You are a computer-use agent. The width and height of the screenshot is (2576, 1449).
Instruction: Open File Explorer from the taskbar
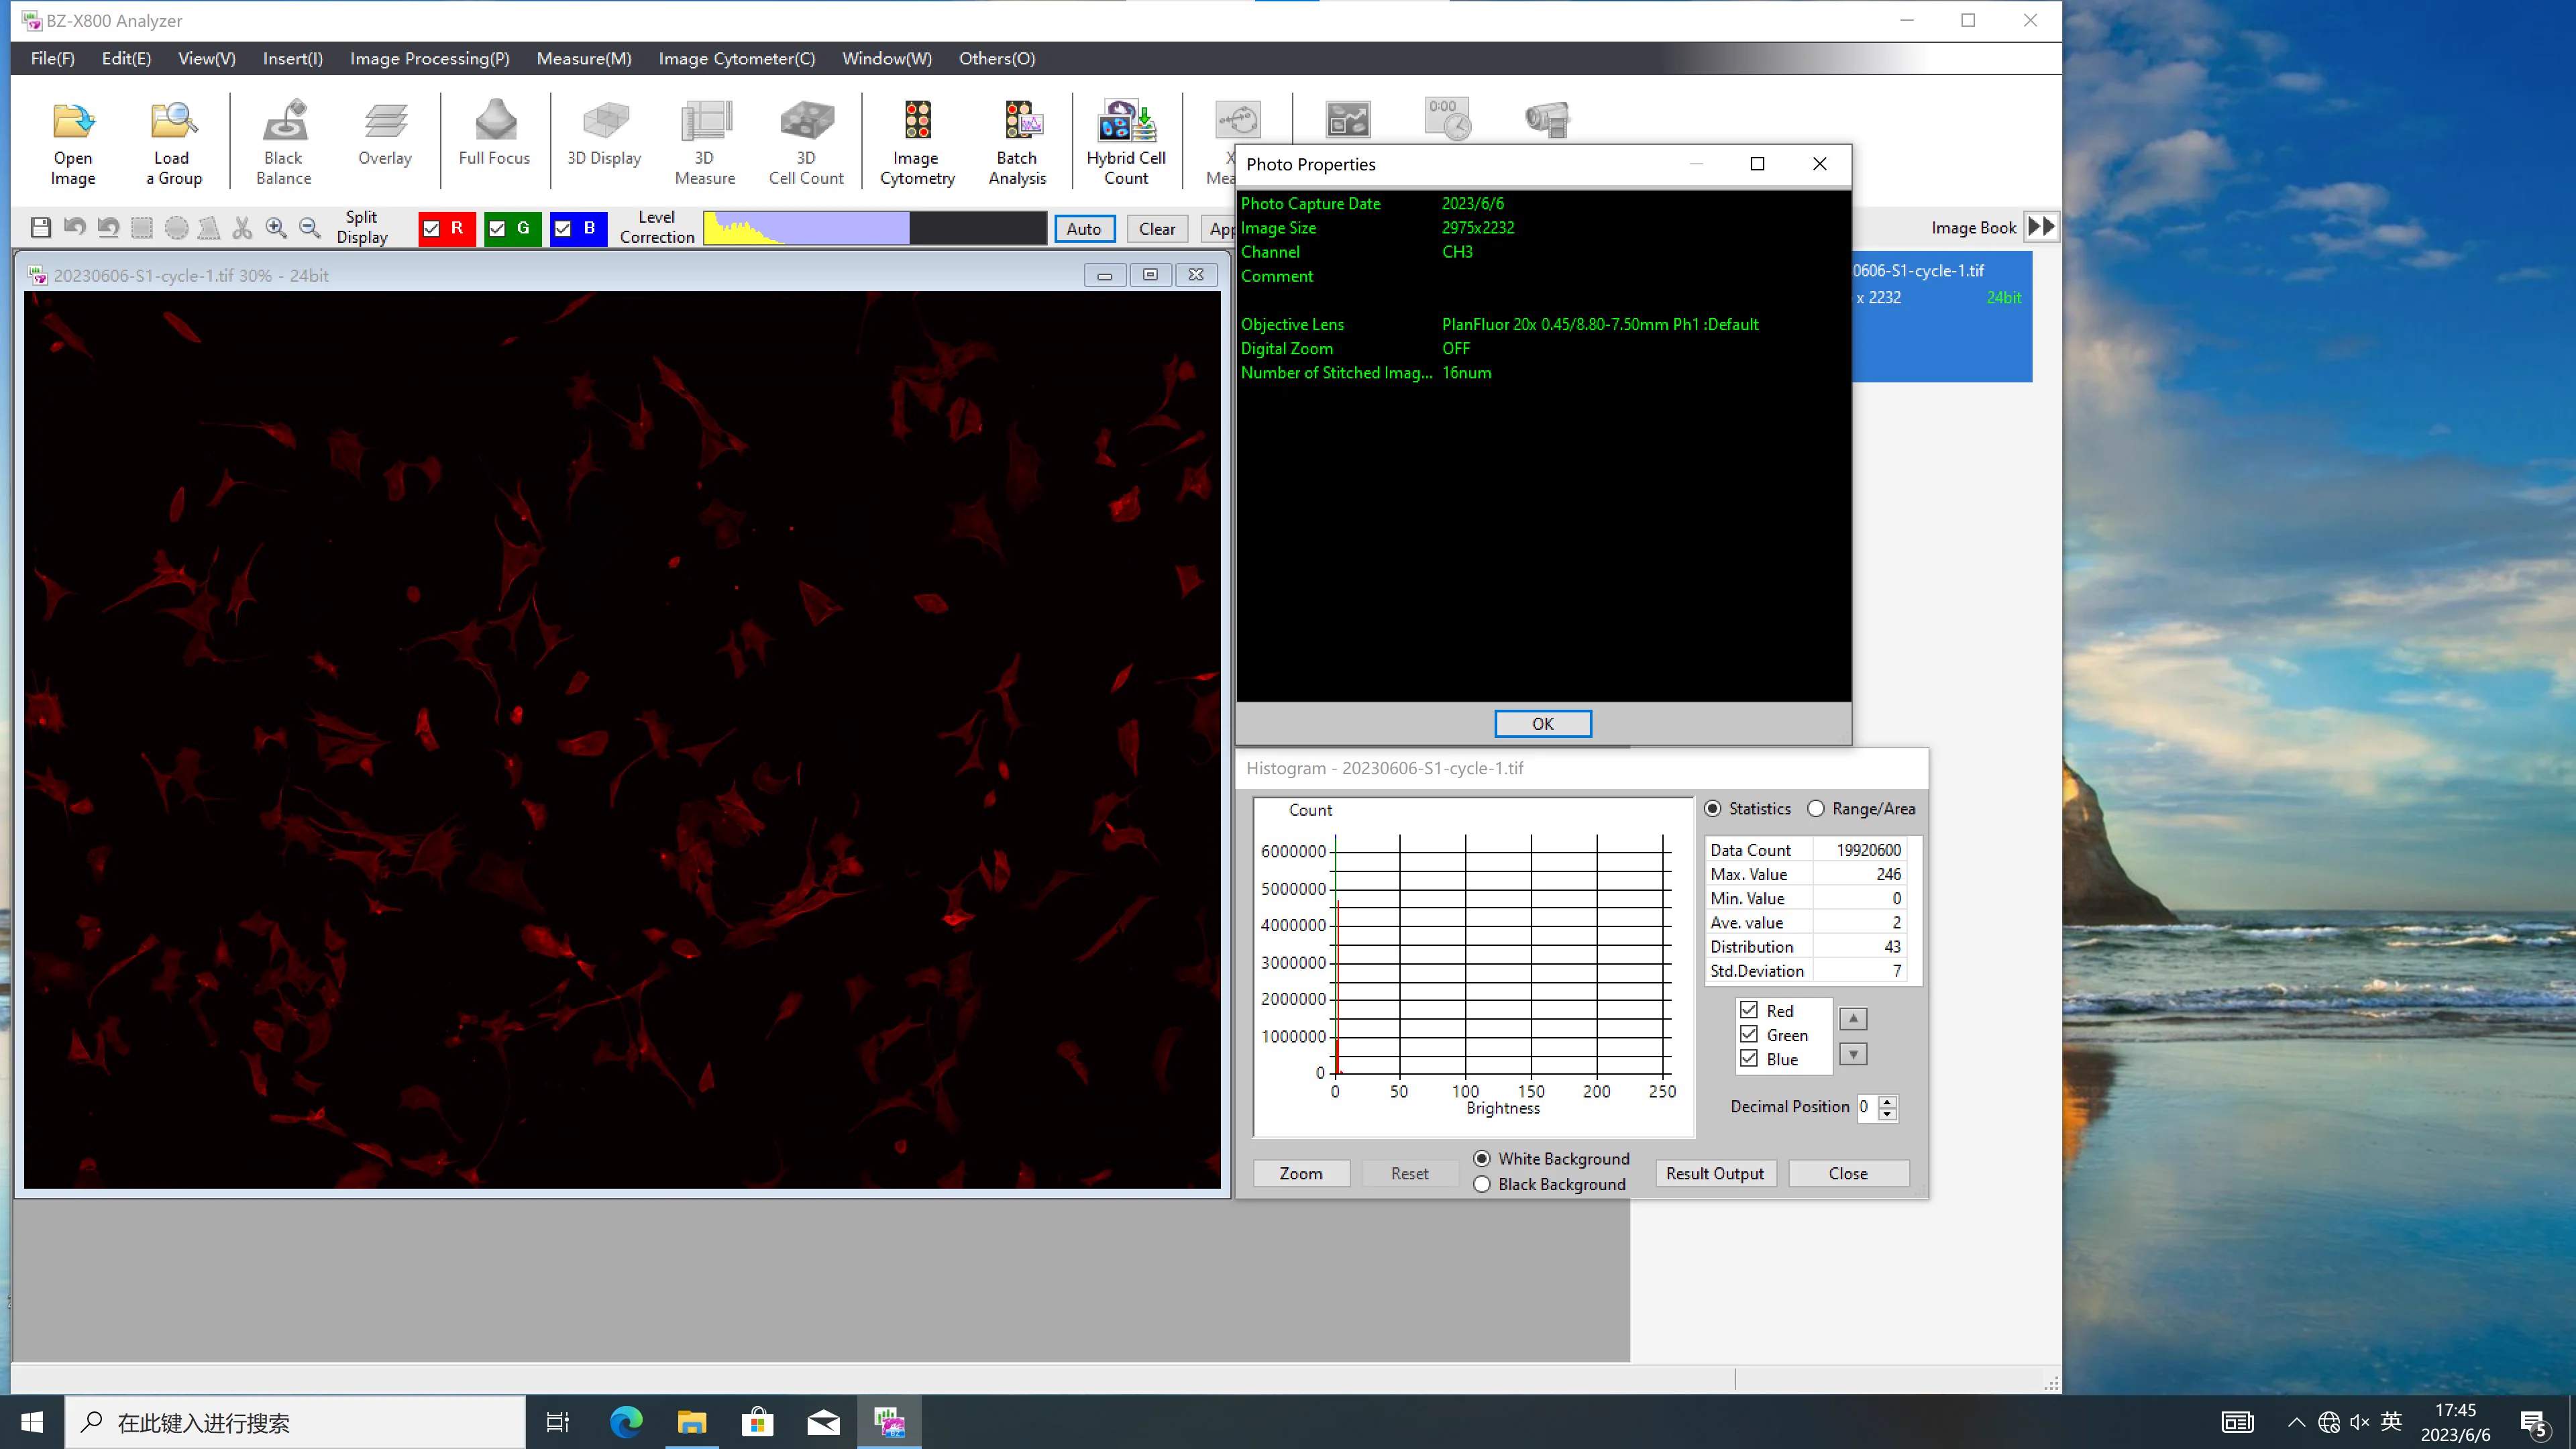(x=692, y=1422)
